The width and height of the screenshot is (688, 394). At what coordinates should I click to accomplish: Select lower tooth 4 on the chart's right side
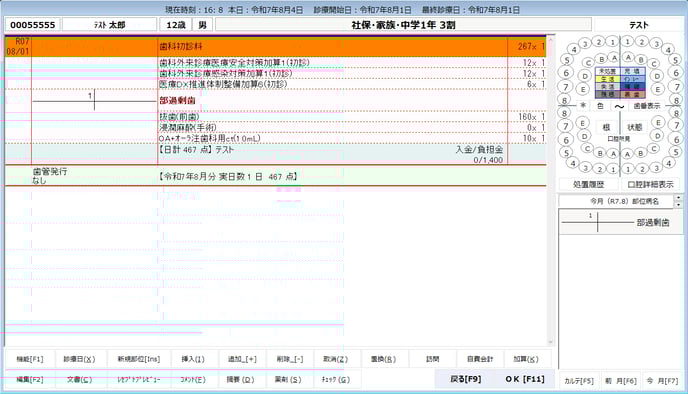click(668, 164)
